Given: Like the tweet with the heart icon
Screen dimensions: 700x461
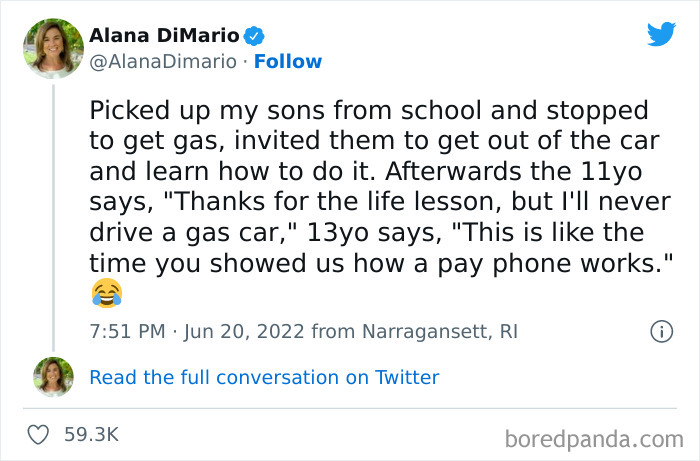Looking at the screenshot, I should click(x=39, y=434).
